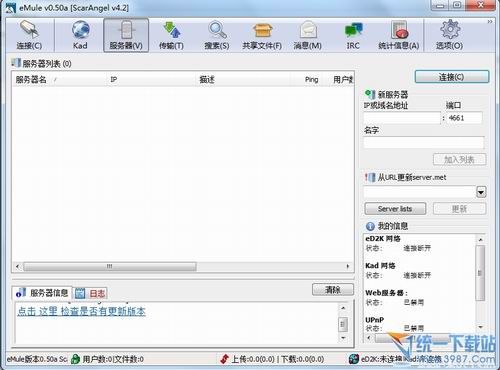Click the Connect (连接) button on right panel
The height and width of the screenshot is (370, 500).
[x=452, y=77]
